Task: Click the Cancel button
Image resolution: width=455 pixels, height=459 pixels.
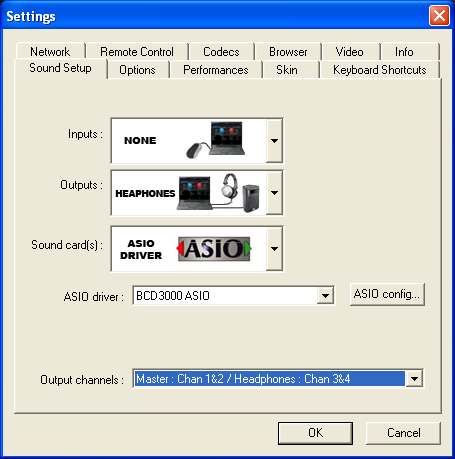Action: (x=403, y=433)
